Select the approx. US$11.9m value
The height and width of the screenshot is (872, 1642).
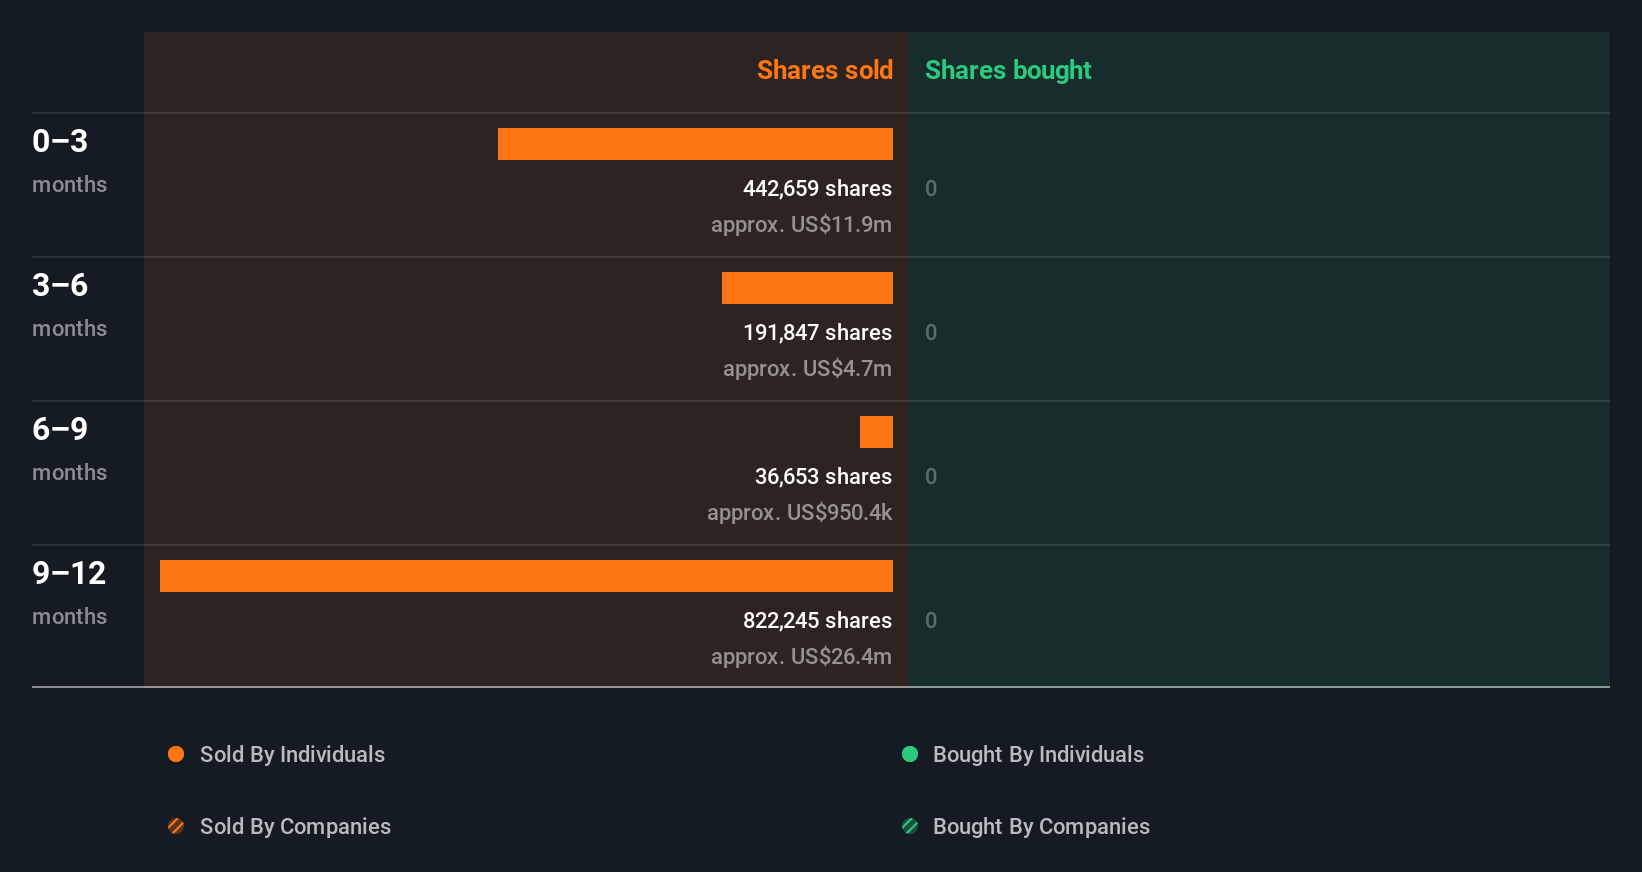point(801,224)
